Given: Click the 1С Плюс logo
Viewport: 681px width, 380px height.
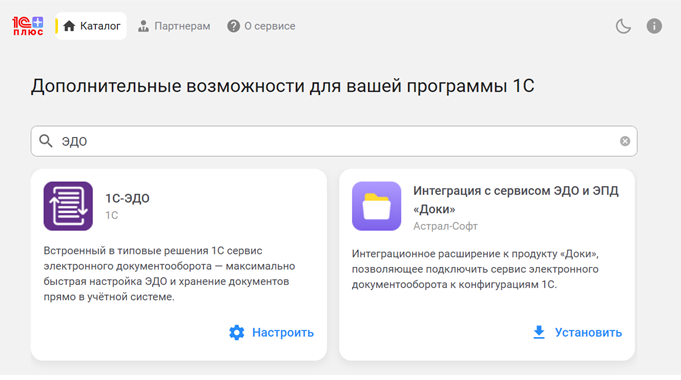Looking at the screenshot, I should (28, 26).
